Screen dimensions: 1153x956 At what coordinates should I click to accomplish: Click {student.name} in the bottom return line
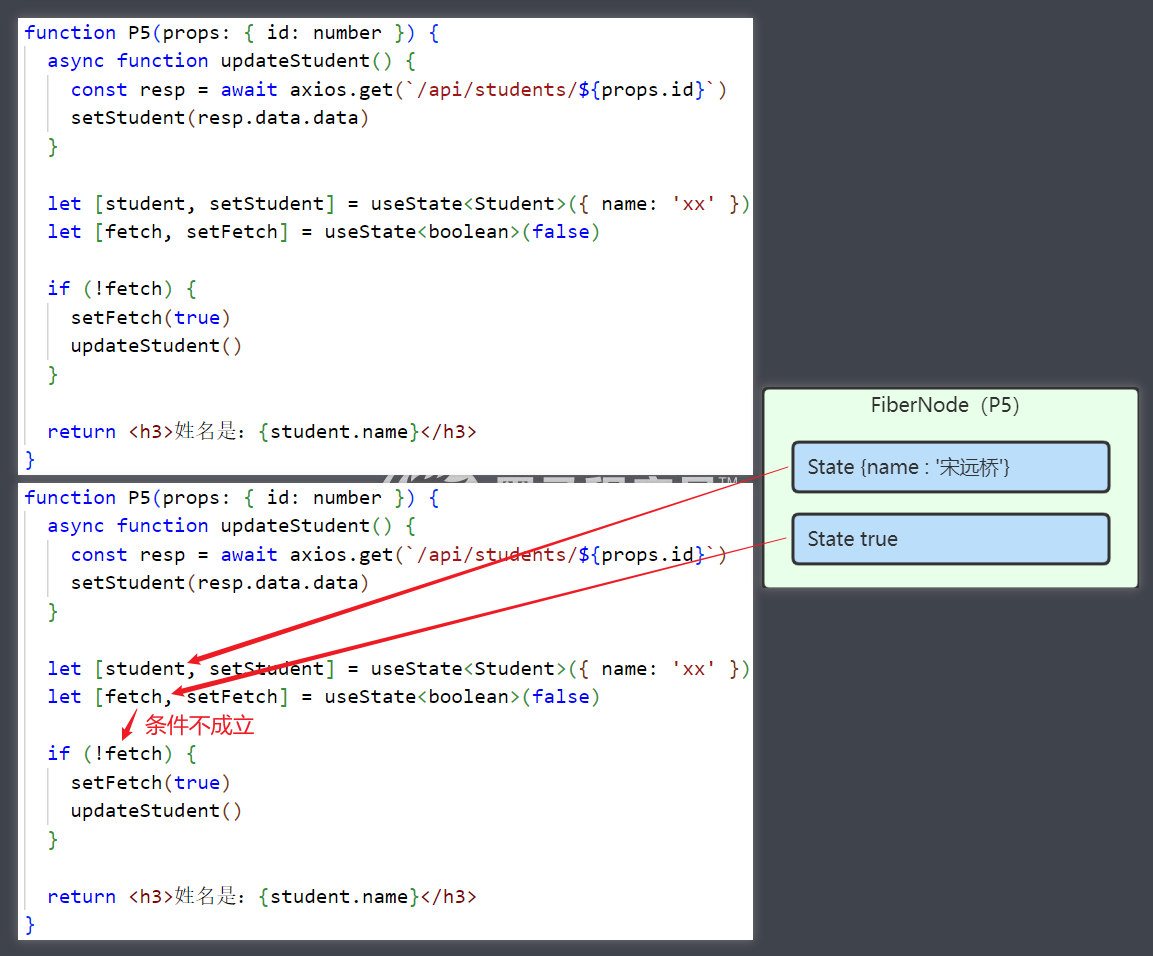[x=339, y=897]
